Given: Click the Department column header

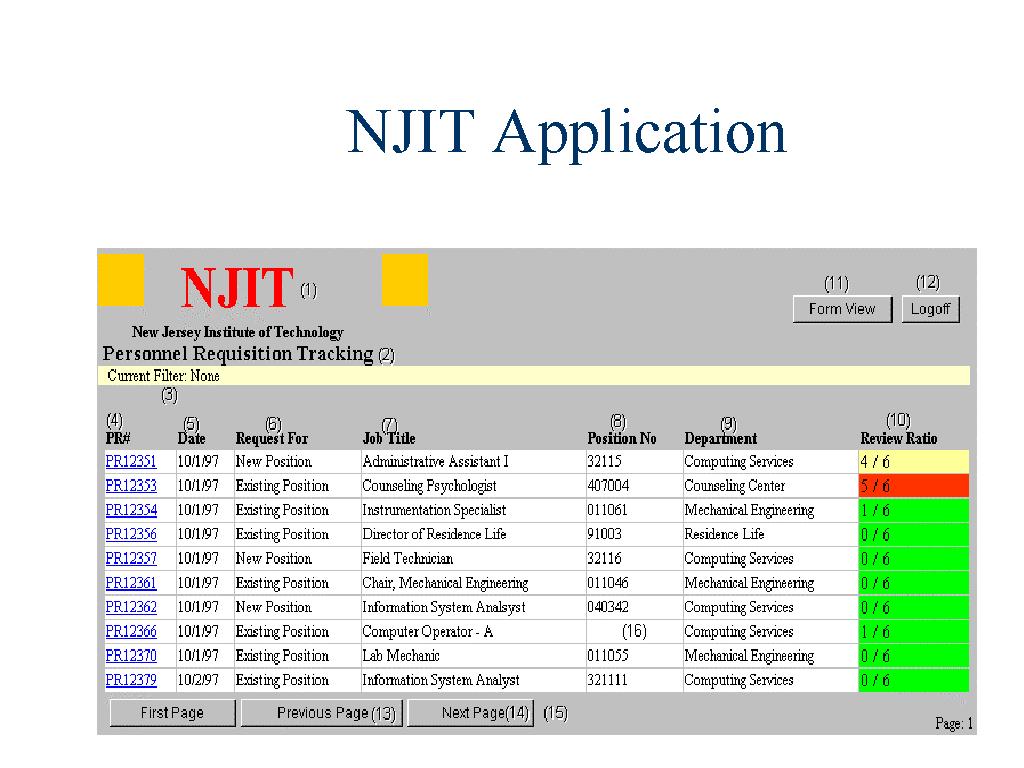Looking at the screenshot, I should click(x=720, y=438).
